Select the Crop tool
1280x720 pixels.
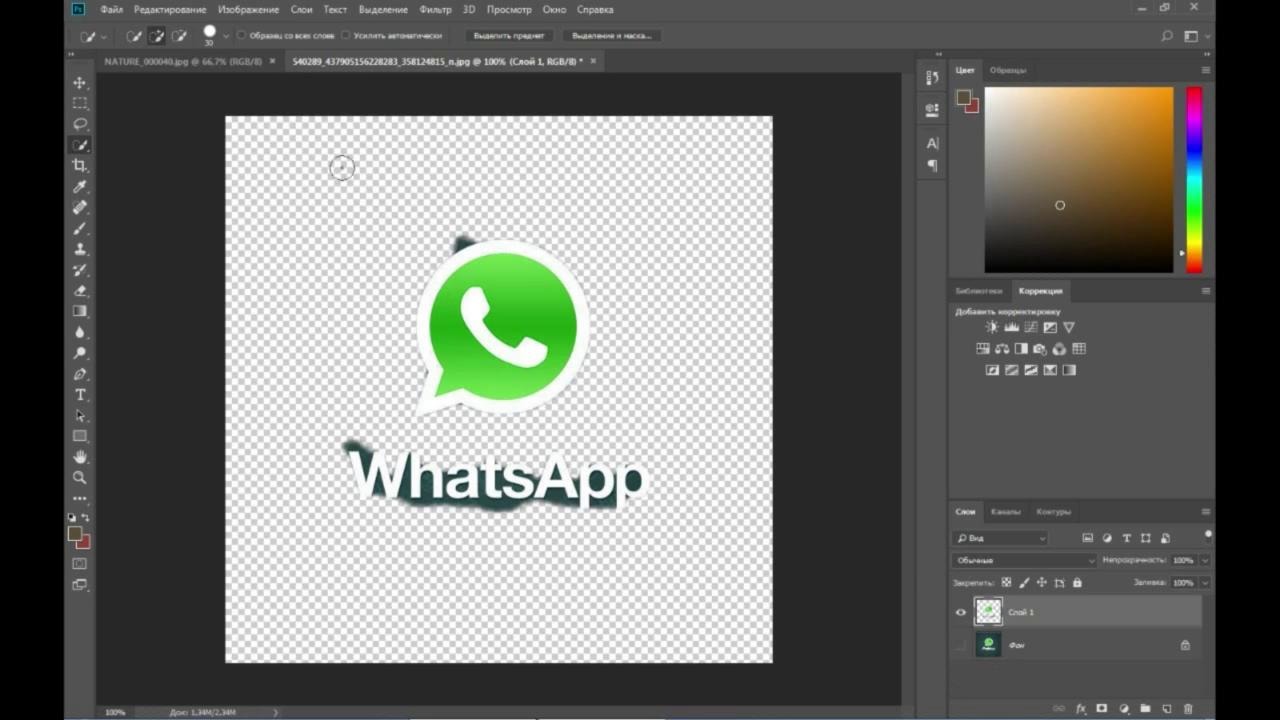coord(80,166)
